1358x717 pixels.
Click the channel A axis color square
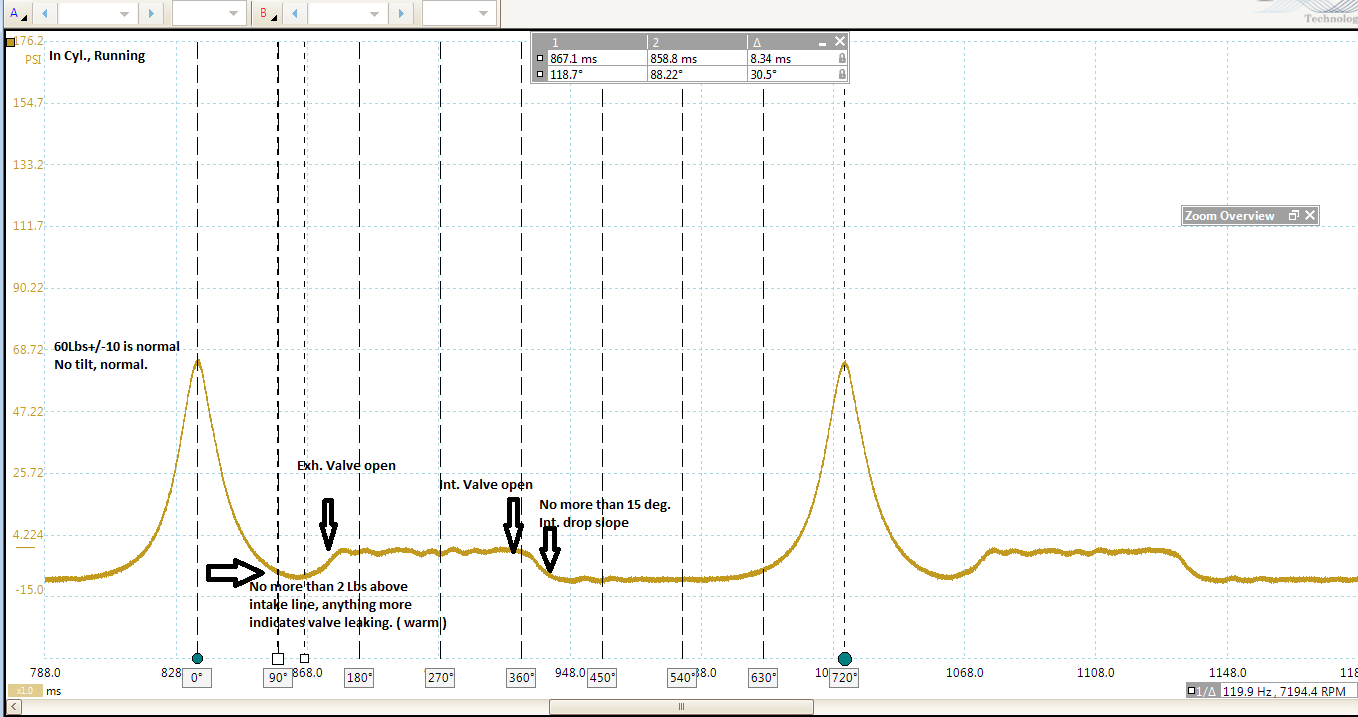(10, 42)
